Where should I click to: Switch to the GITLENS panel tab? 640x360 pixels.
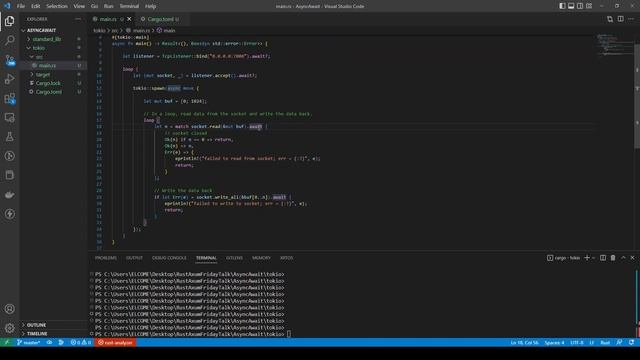click(x=234, y=258)
